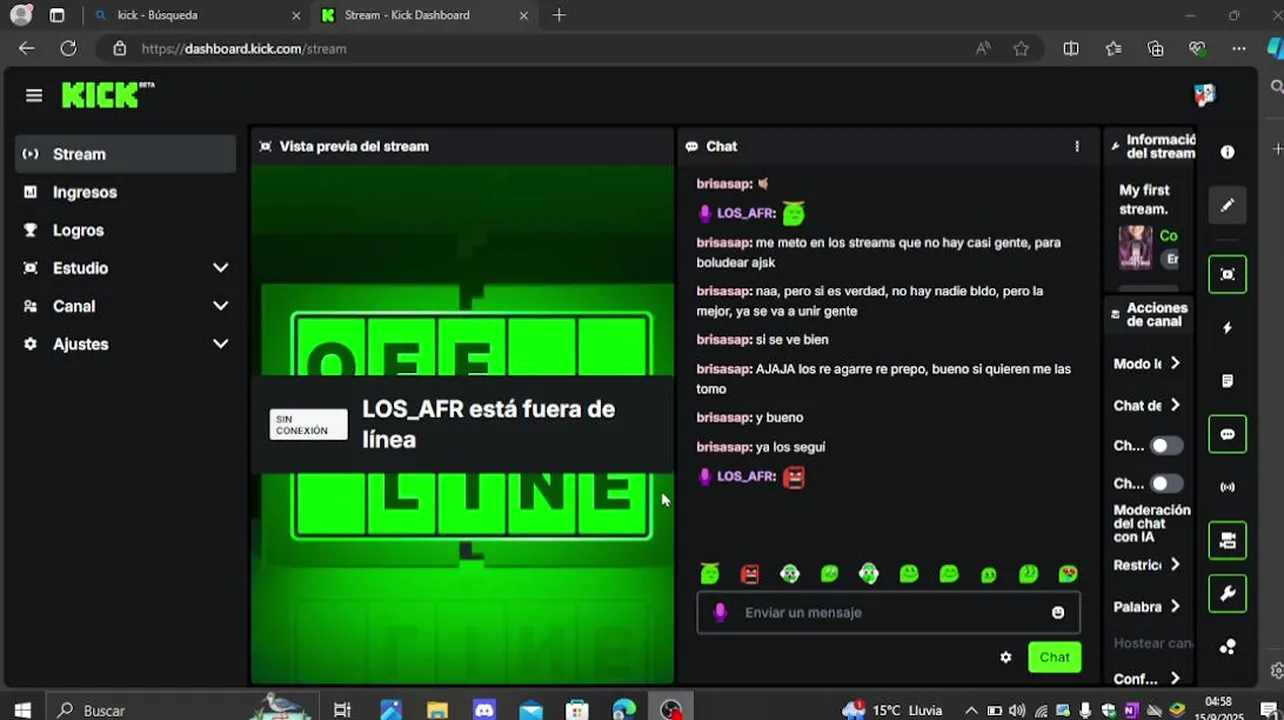Image resolution: width=1284 pixels, height=720 pixels.
Task: Open the 'Conf...' option chevron
Action: [x=1175, y=679]
